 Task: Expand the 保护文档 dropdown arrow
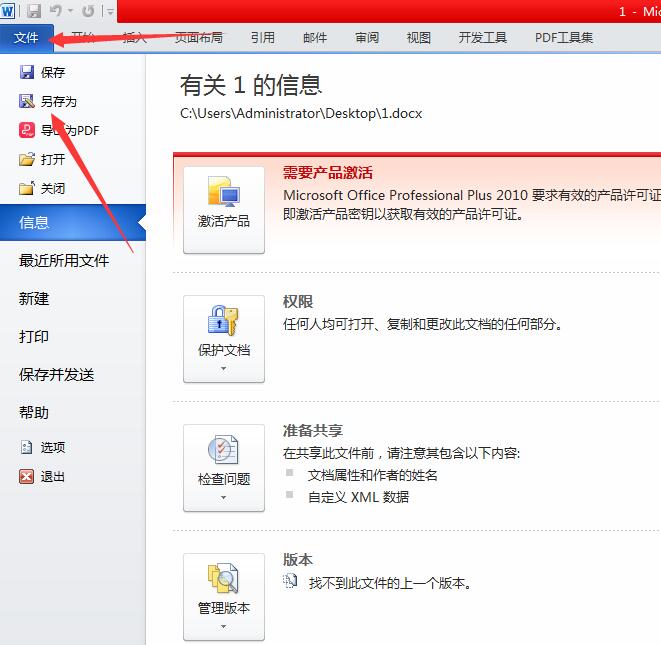point(223,368)
